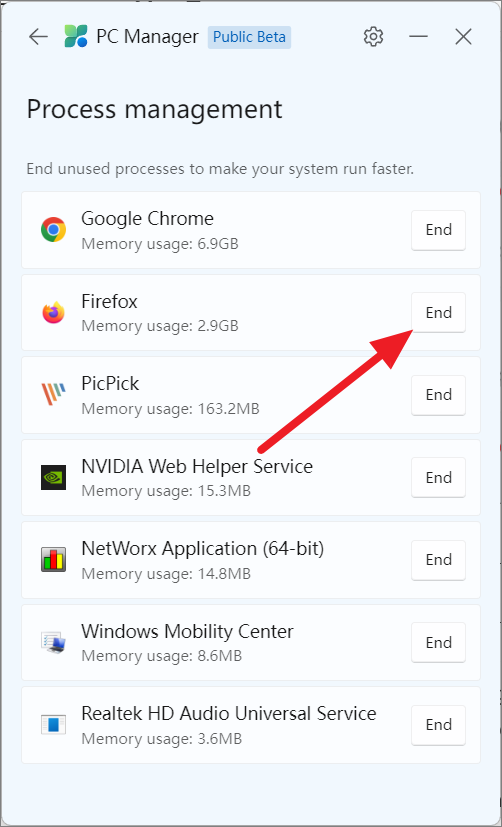Click the back arrow icon
Screen dimensions: 502x827
click(38, 37)
